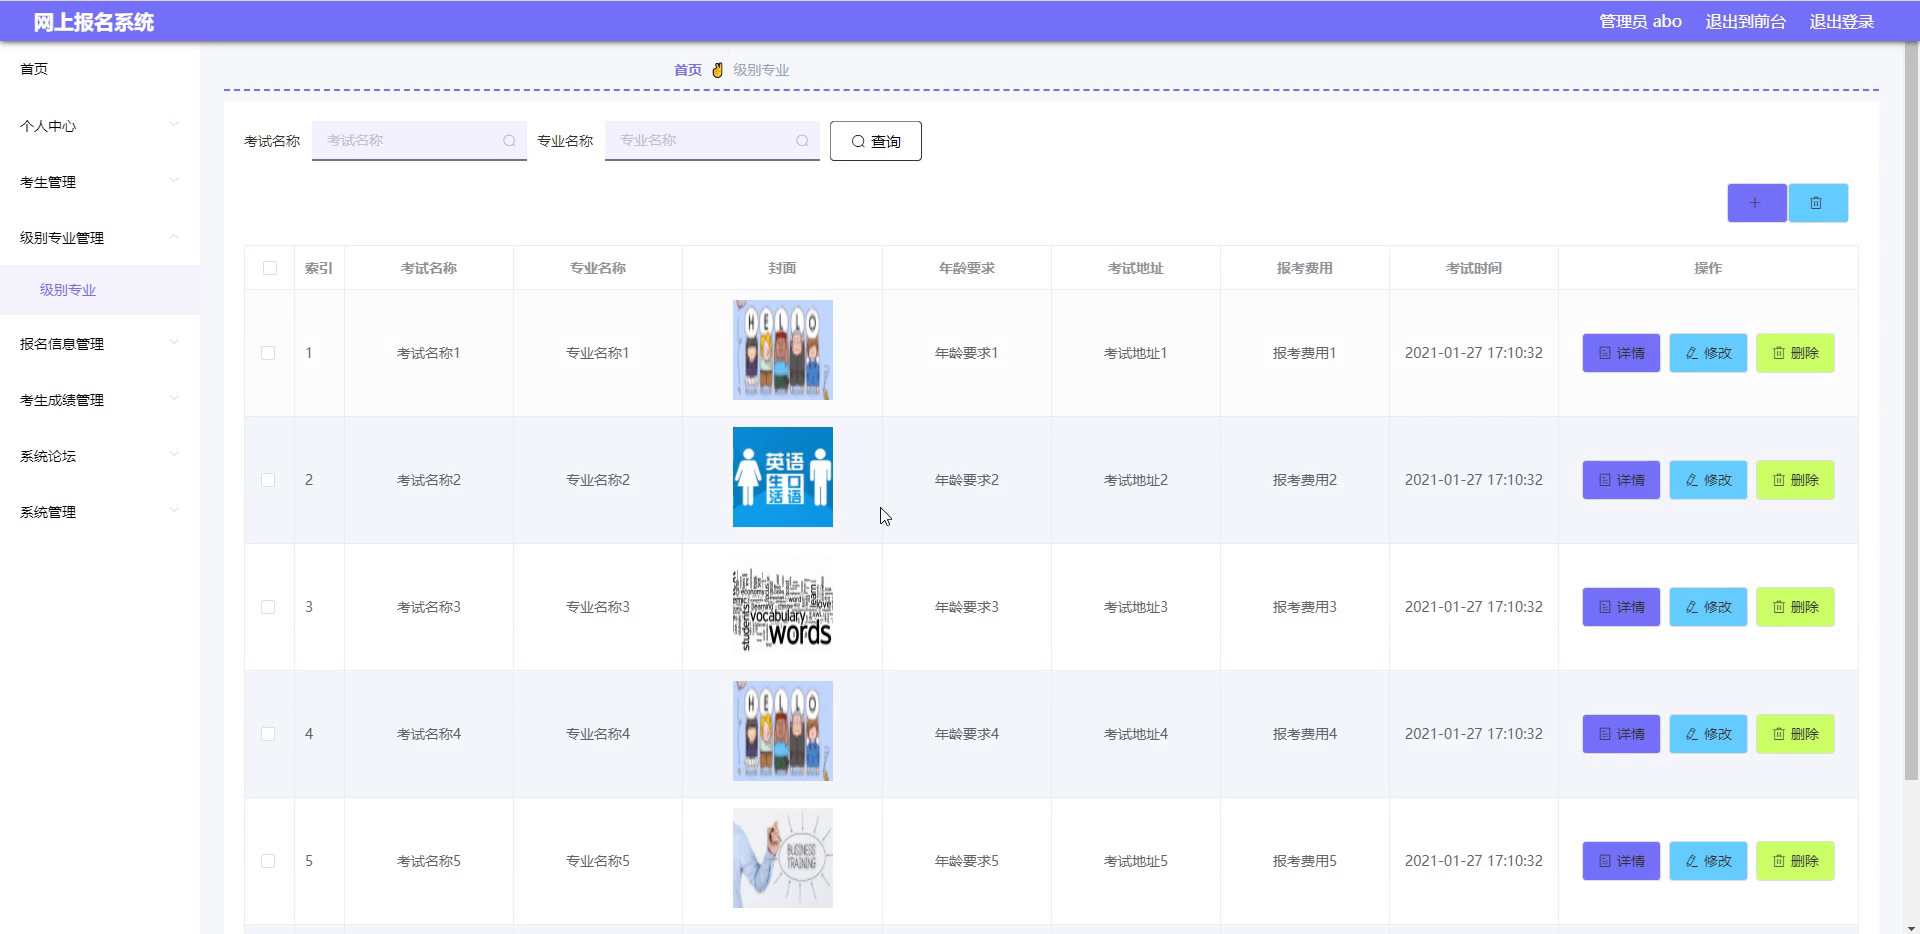This screenshot has width=1920, height=934.
Task: Click 删除 for row 考试名称5
Action: click(1795, 861)
